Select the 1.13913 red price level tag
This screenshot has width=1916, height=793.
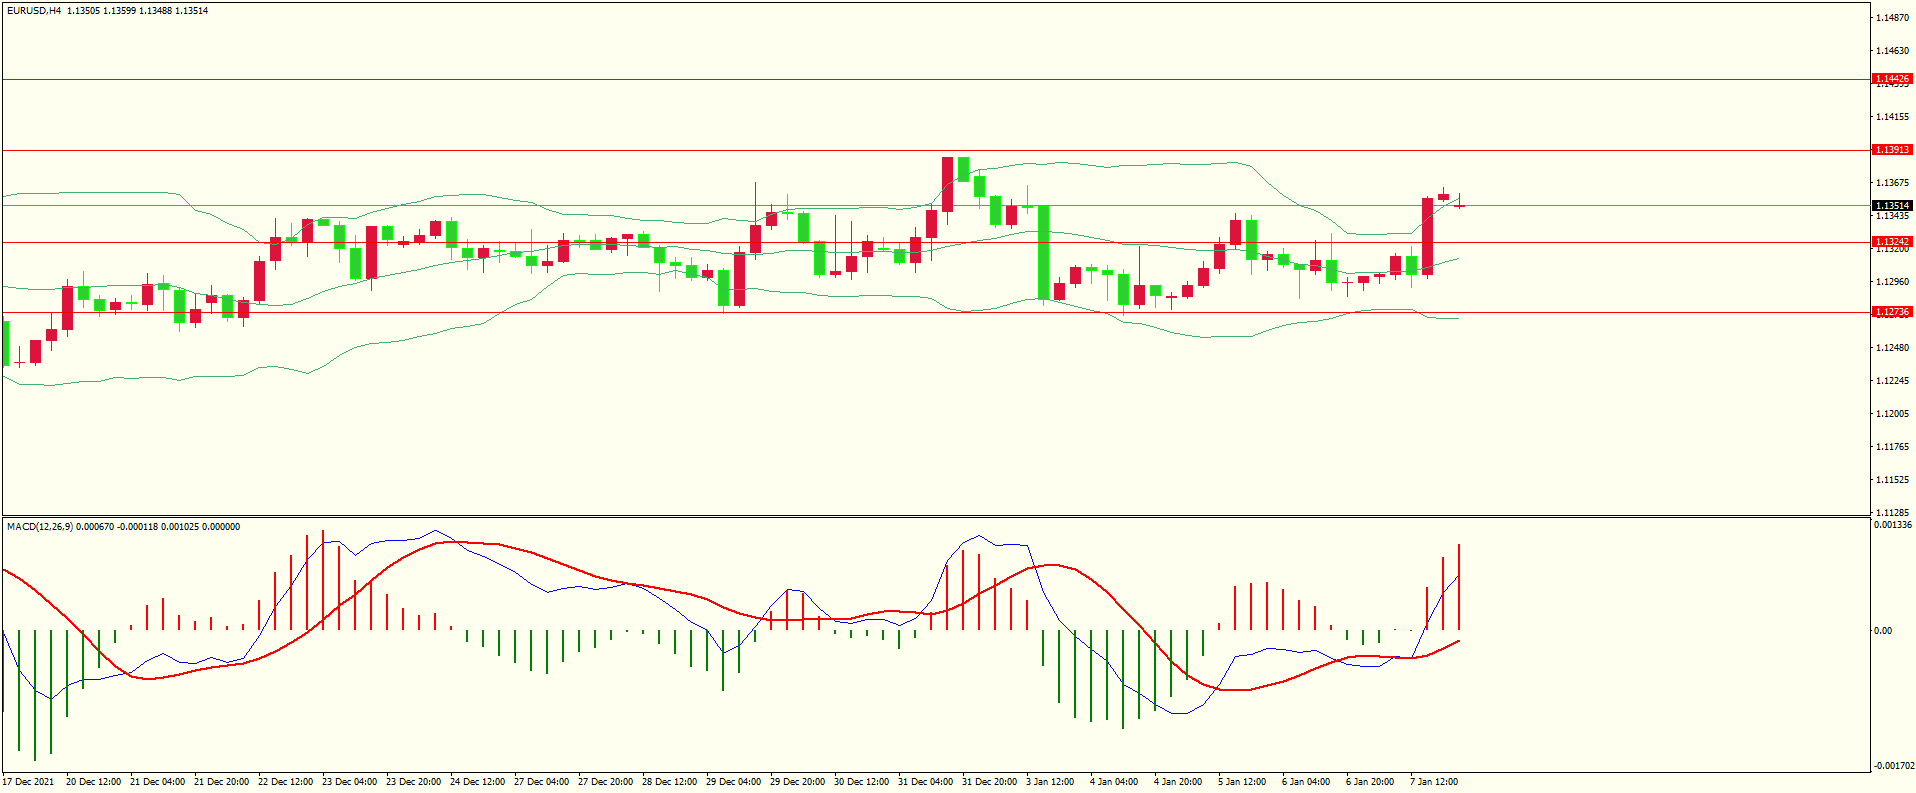point(1891,150)
